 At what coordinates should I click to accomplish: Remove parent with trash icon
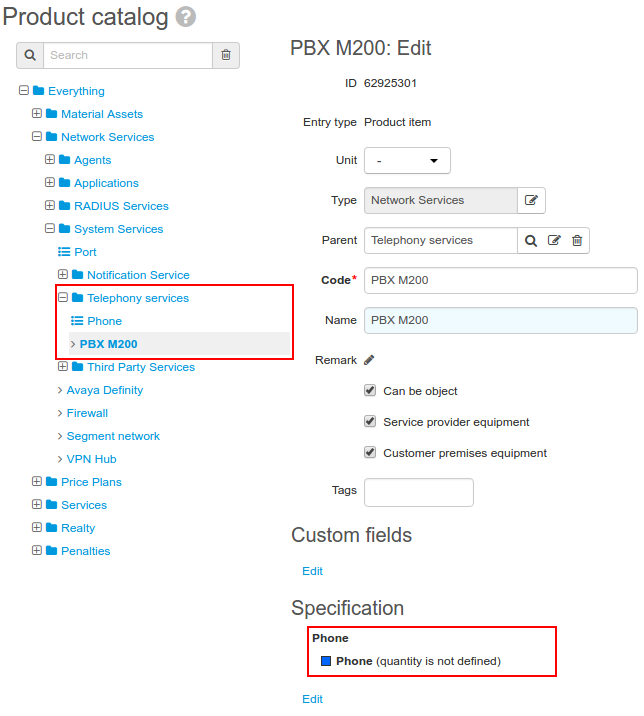577,240
